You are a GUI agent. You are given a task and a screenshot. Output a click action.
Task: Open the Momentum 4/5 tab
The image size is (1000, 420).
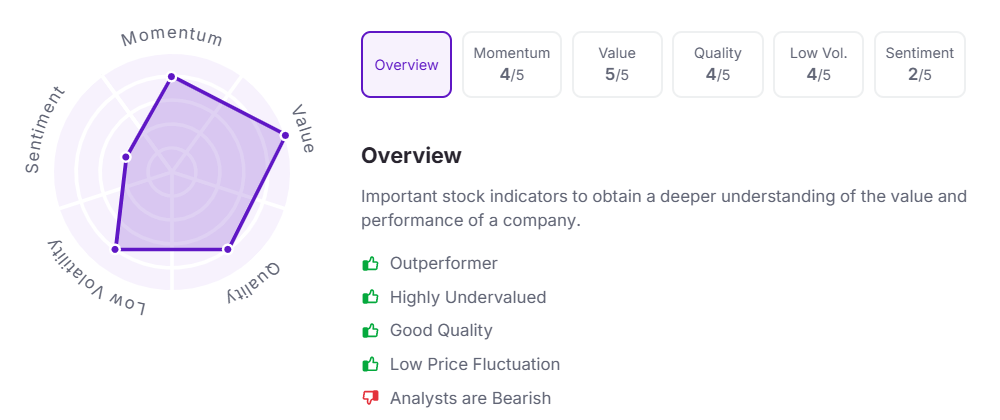click(x=512, y=65)
